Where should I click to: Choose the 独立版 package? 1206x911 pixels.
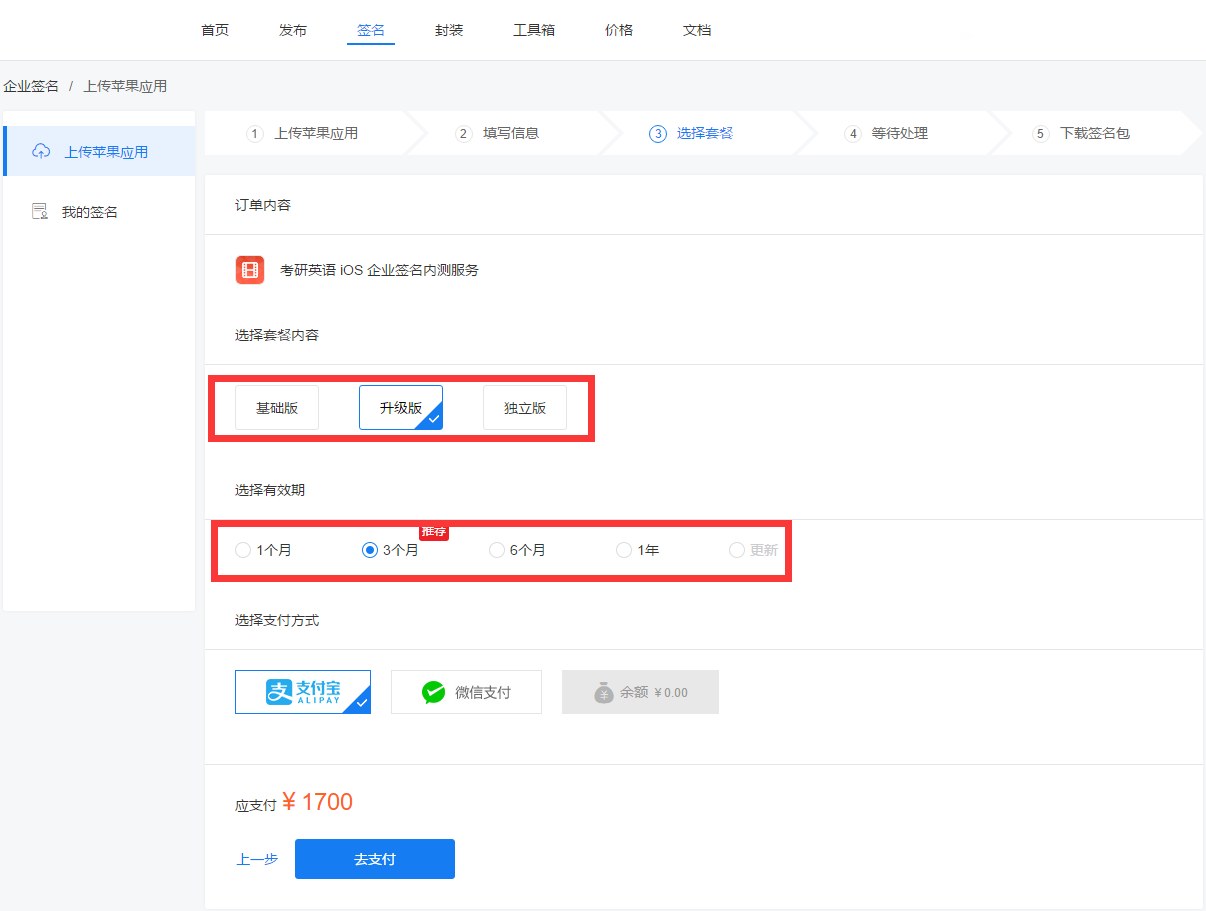pos(525,408)
